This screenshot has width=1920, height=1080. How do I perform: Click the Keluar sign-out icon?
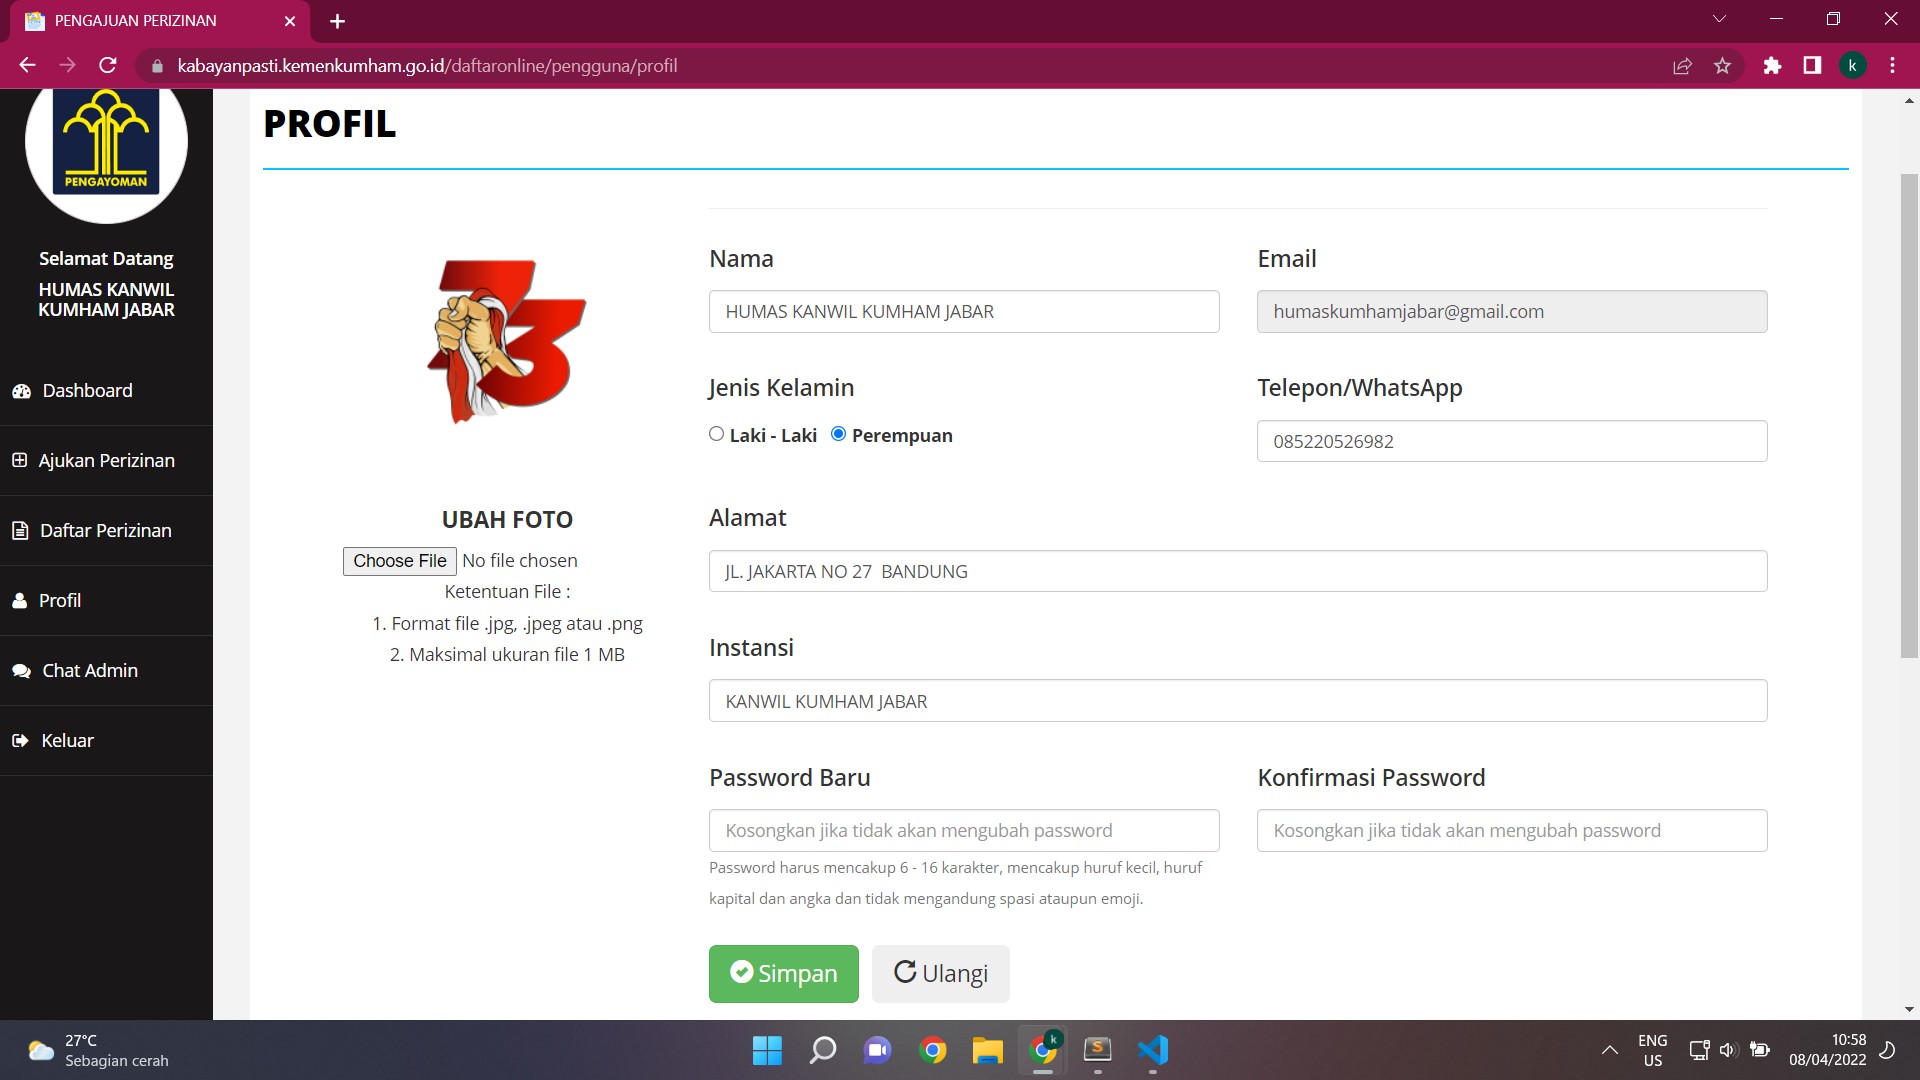tap(20, 741)
